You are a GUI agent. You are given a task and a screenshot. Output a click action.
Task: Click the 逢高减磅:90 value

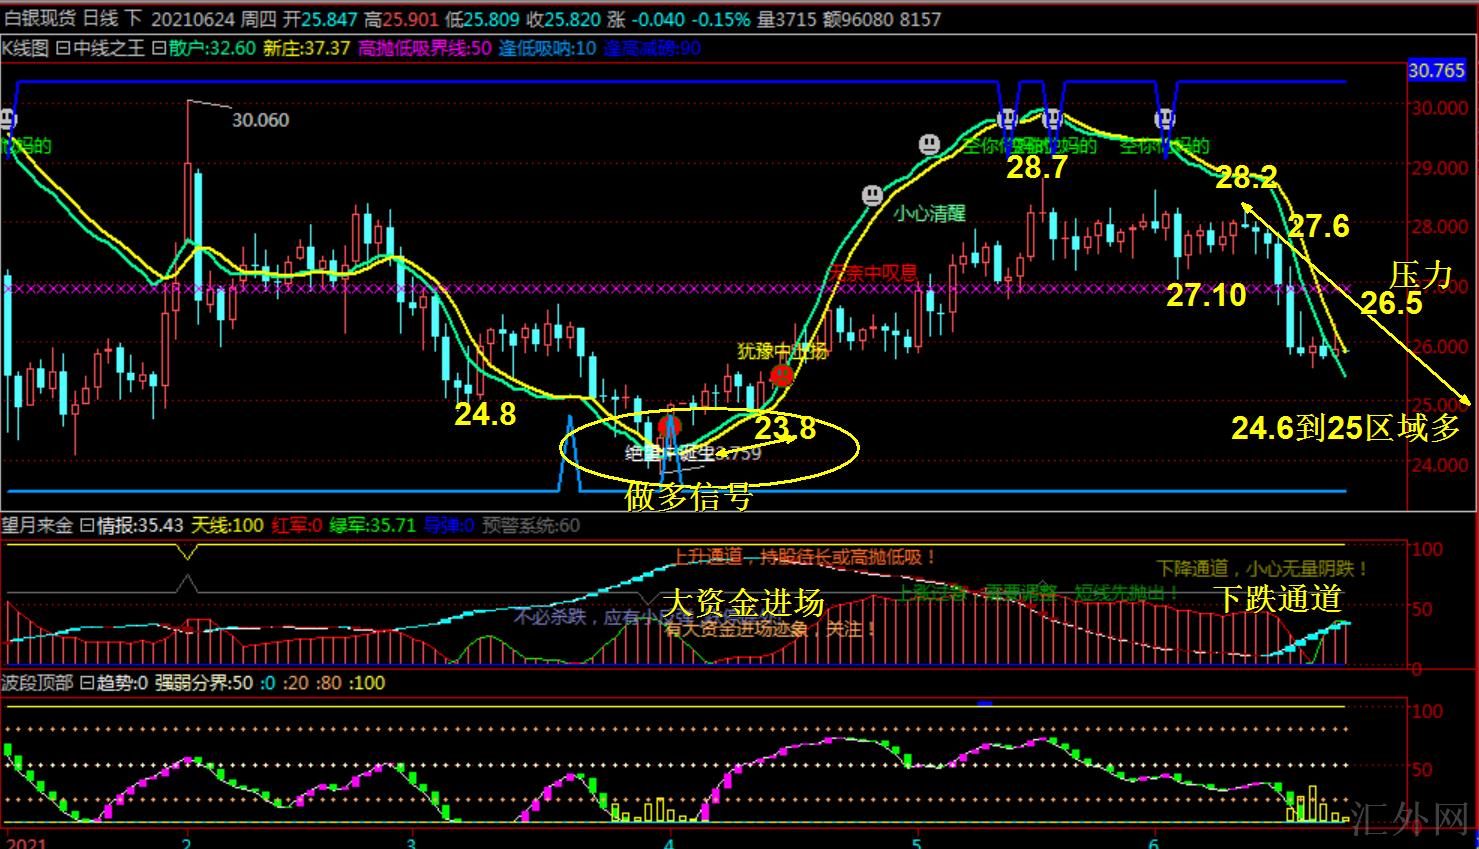[x=652, y=48]
